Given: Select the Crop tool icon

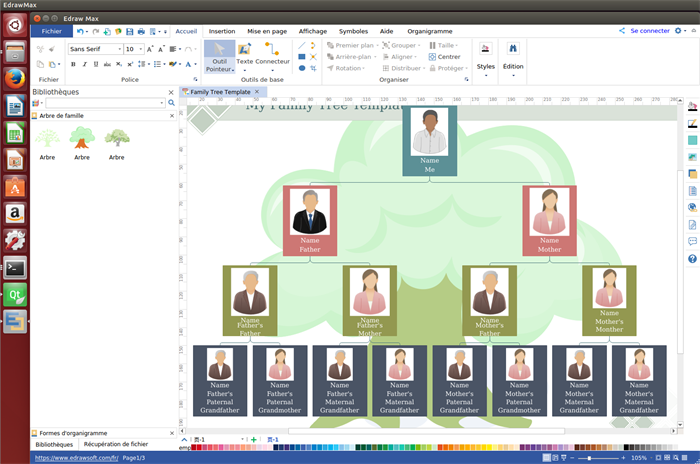Looking at the screenshot, I should (313, 68).
